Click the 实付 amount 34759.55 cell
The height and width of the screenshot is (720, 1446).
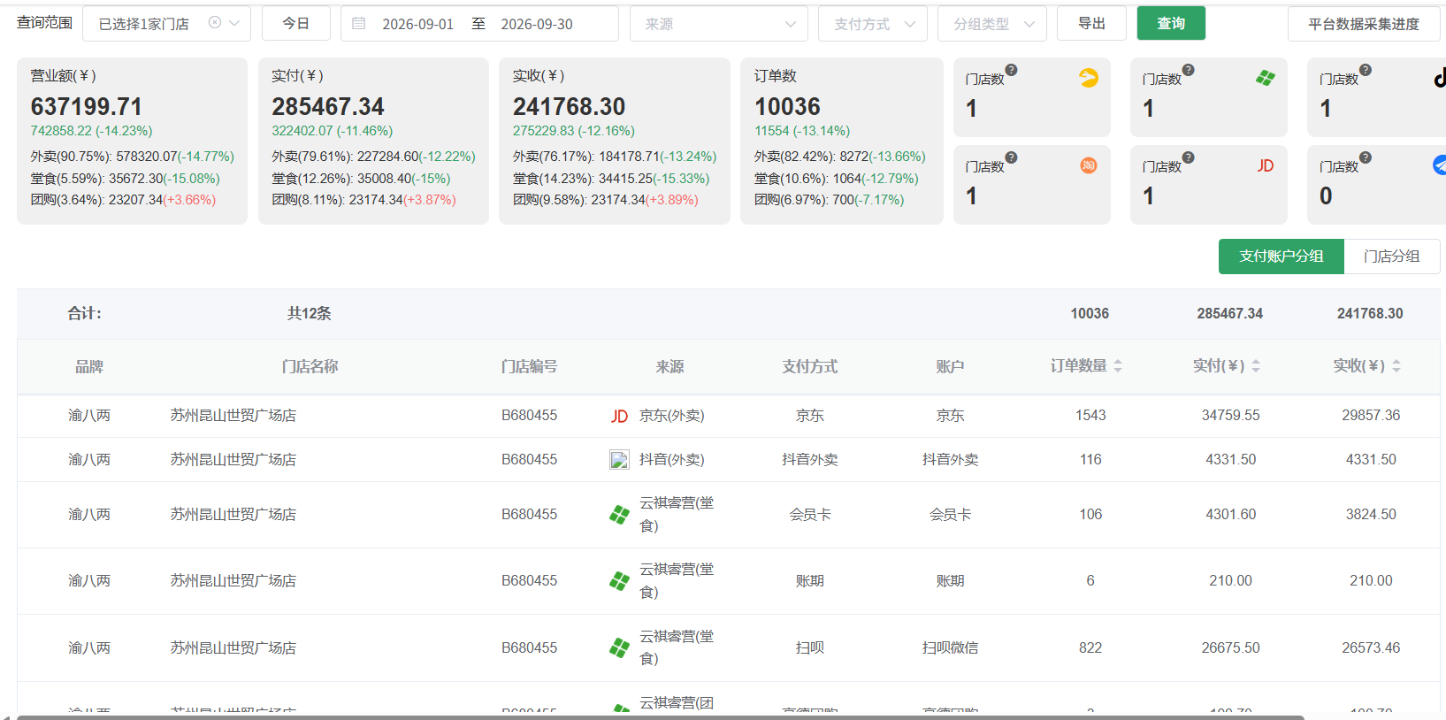1230,415
